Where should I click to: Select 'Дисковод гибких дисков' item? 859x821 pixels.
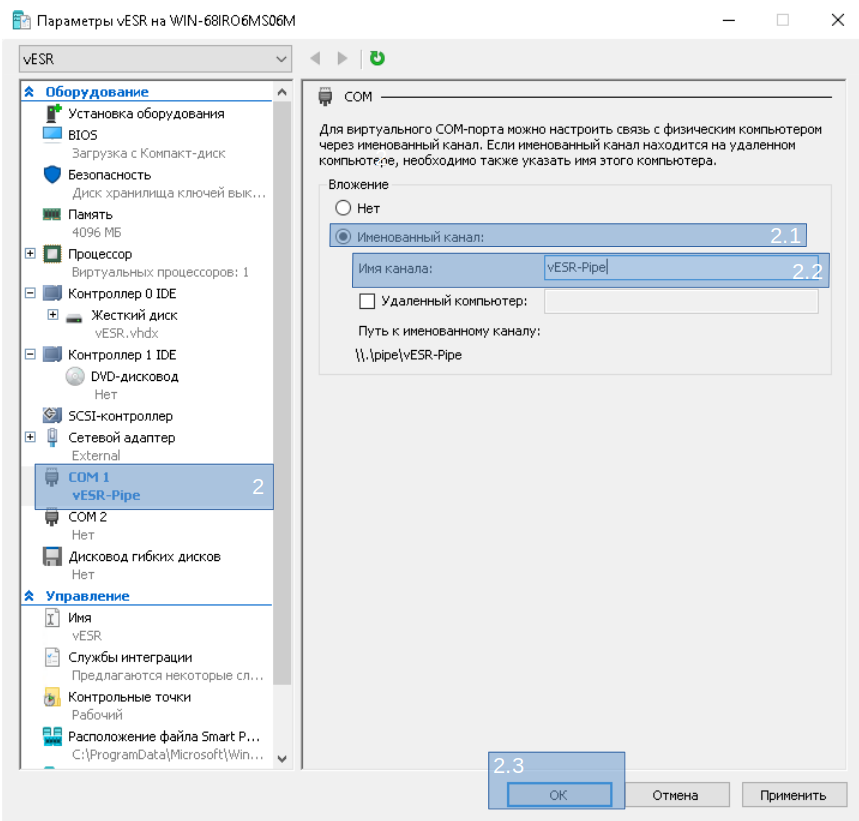click(145, 556)
